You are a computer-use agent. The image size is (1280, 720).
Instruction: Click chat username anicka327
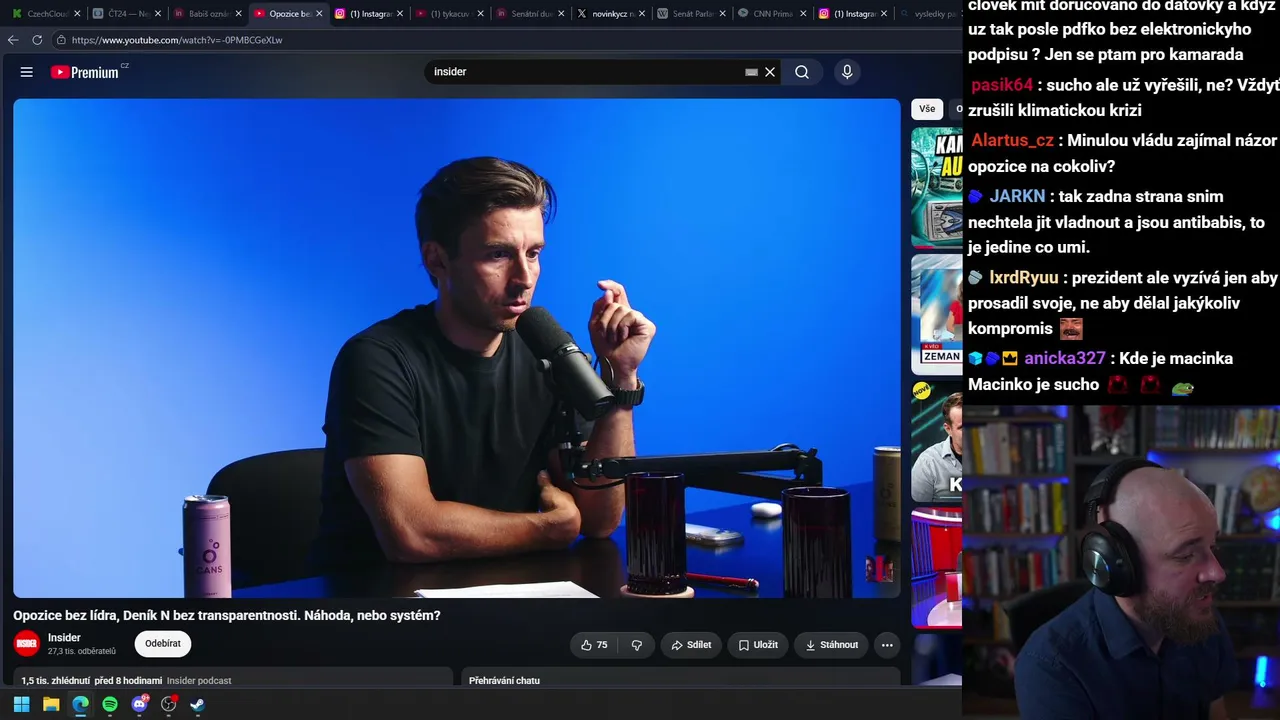tap(1065, 358)
